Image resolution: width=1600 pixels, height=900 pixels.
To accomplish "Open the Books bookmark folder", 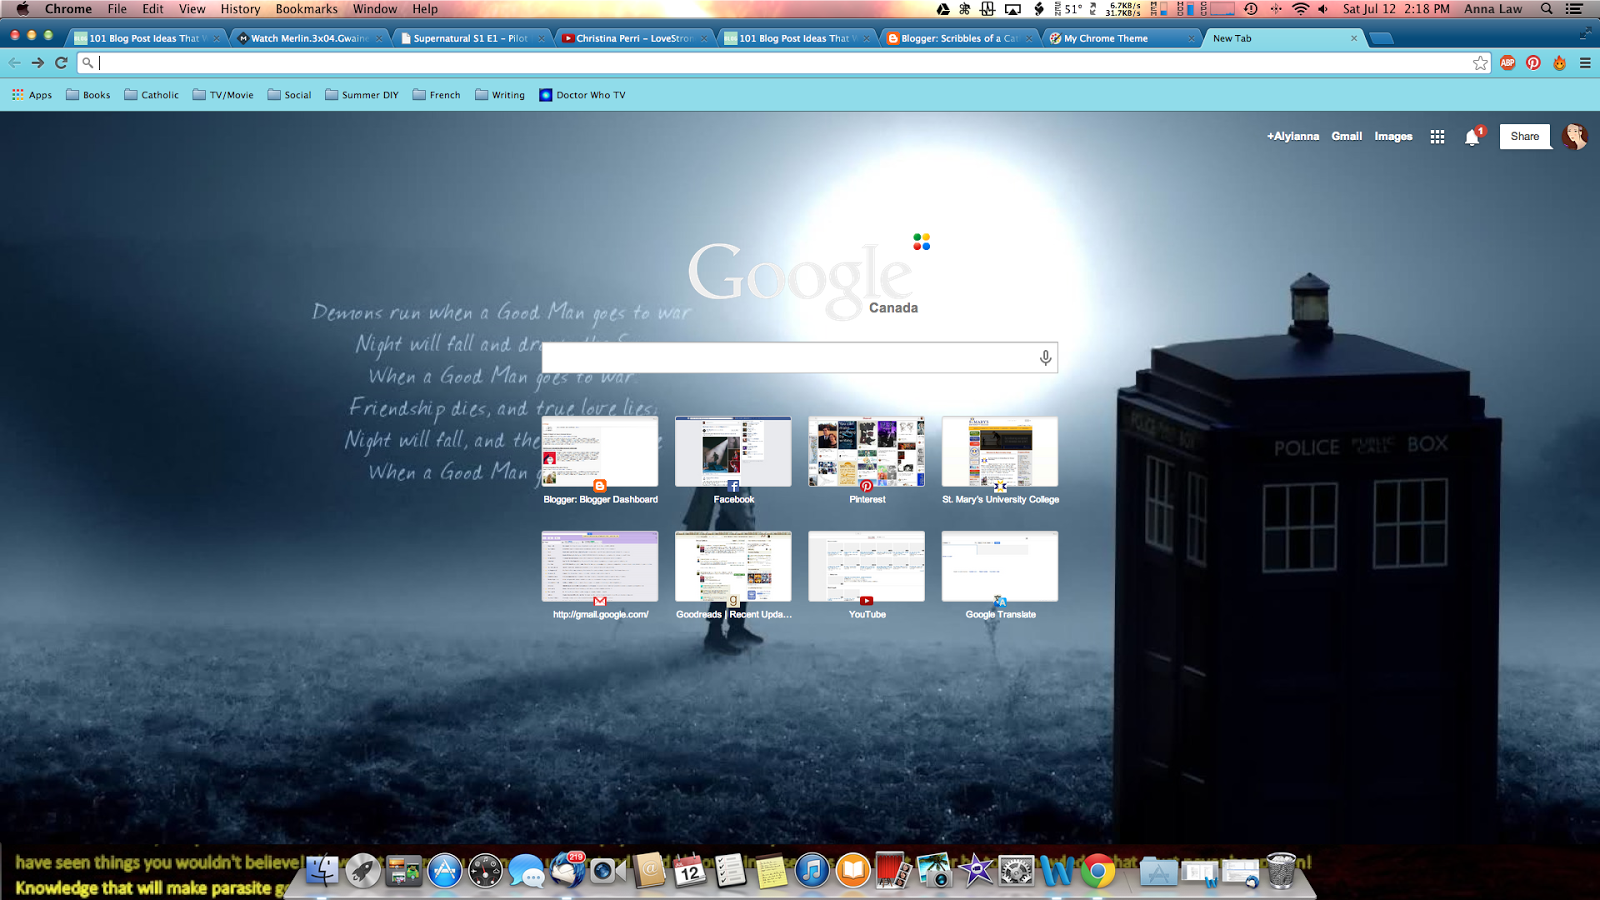I will [x=88, y=95].
